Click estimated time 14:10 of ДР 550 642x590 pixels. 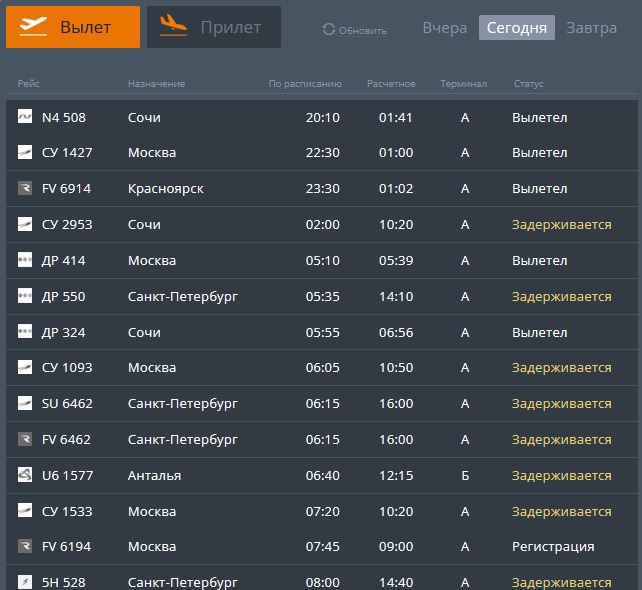[x=396, y=296]
